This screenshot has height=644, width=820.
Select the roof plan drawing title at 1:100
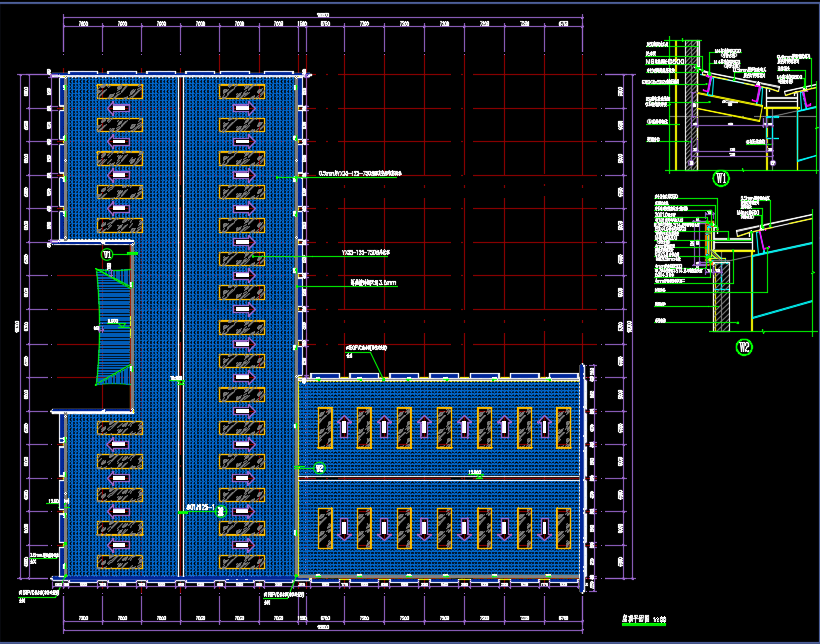(x=643, y=619)
